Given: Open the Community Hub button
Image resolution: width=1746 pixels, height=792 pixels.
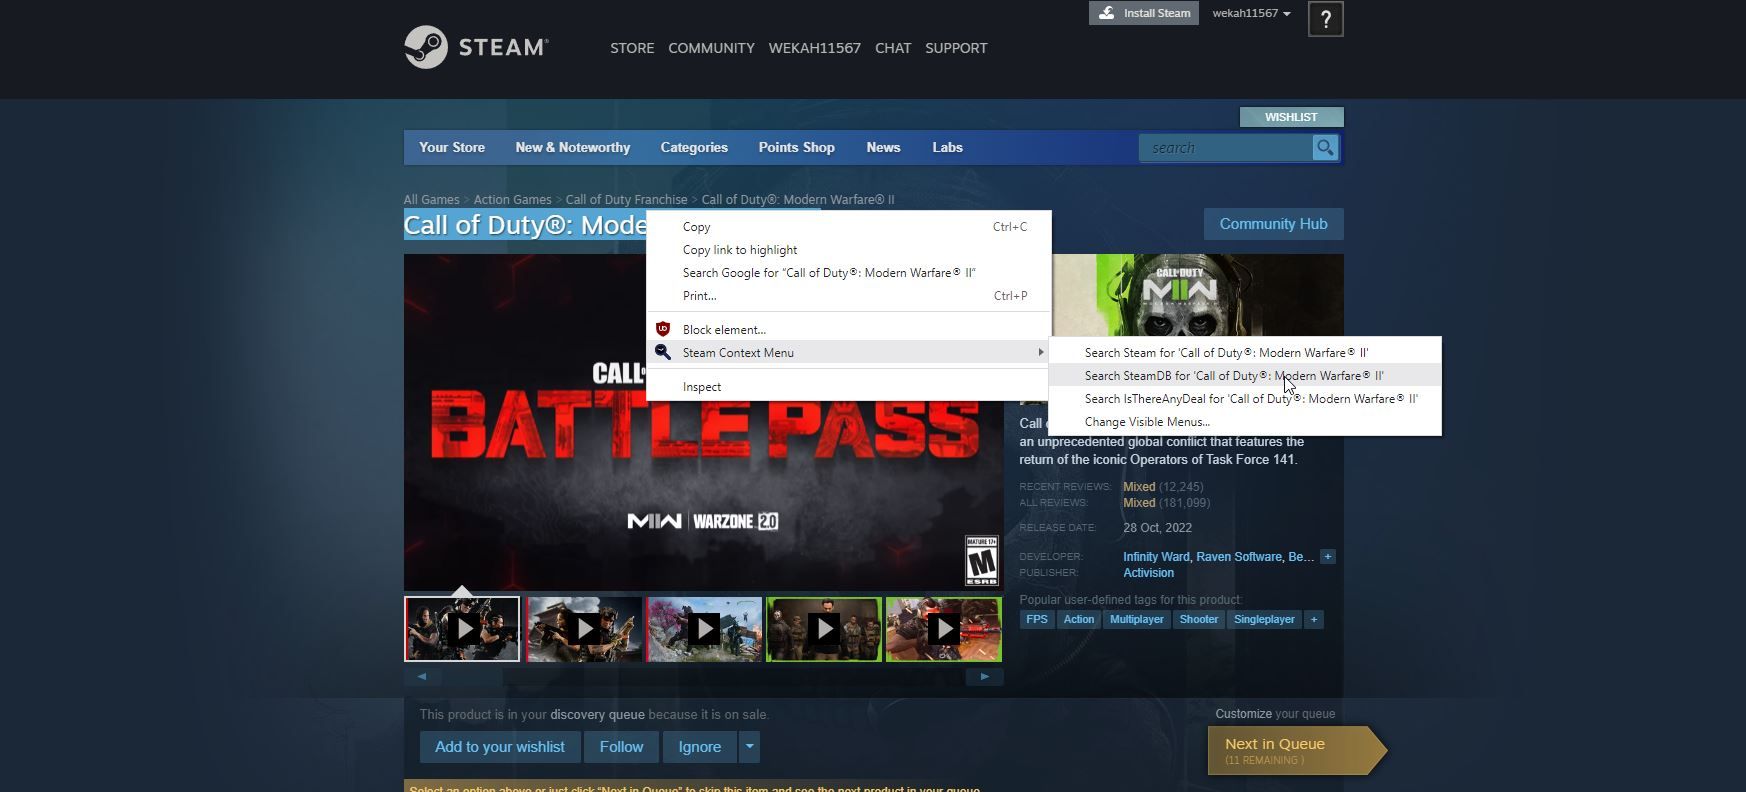Looking at the screenshot, I should pyautogui.click(x=1273, y=224).
